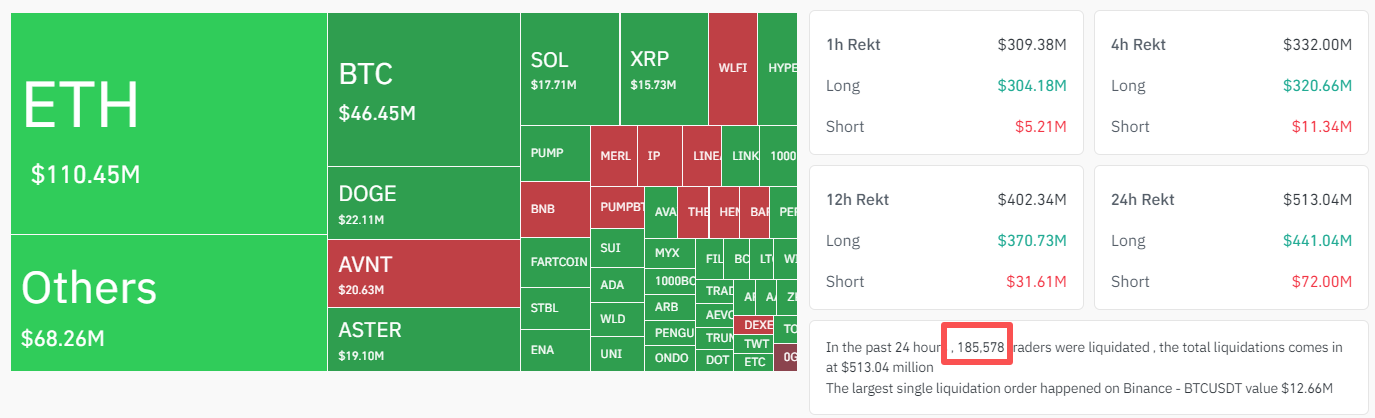Screen dimensions: 1375x418
Task: Click the Others $68.26M block
Action: (168, 303)
